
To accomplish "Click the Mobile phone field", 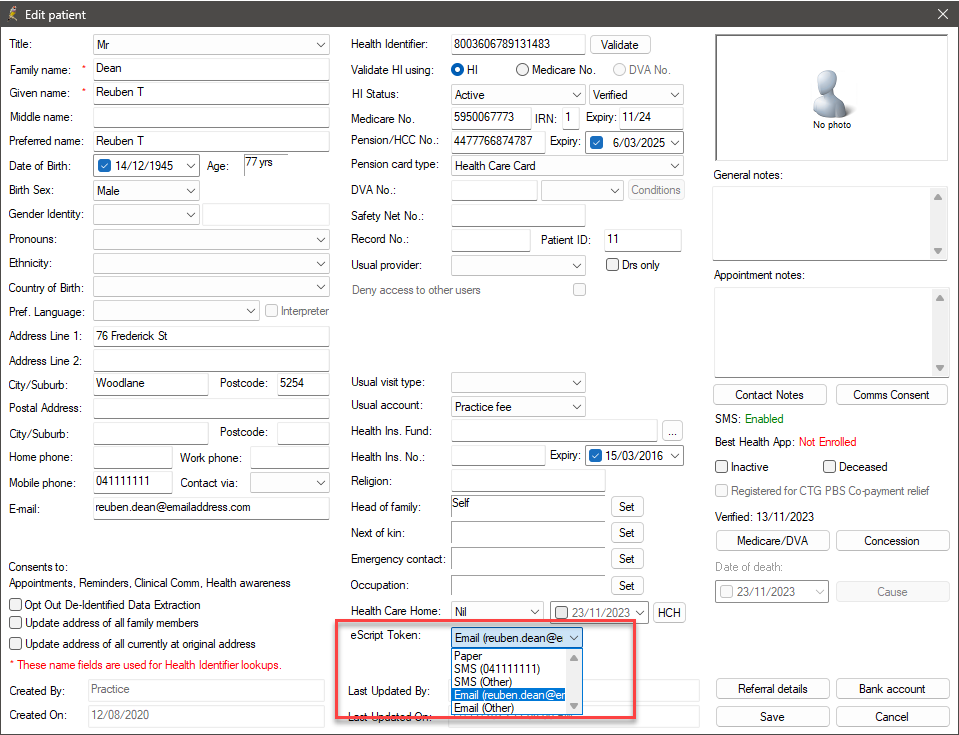I will point(133,482).
